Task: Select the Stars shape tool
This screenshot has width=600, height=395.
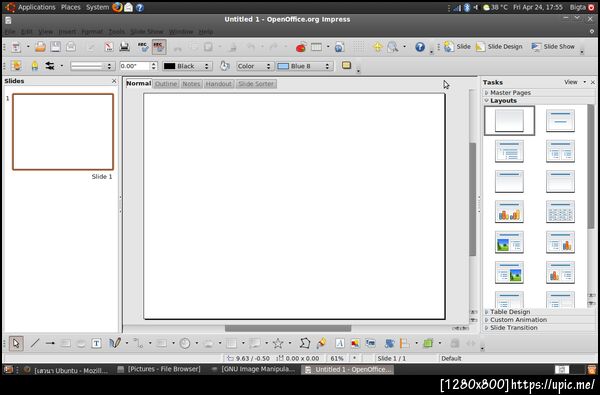Action: tap(278, 343)
